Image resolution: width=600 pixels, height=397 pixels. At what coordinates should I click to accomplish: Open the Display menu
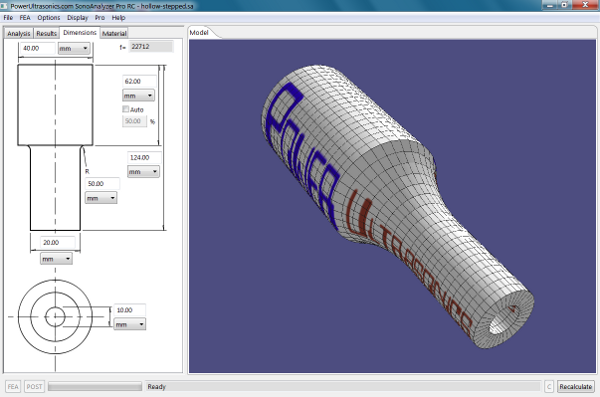point(77,18)
